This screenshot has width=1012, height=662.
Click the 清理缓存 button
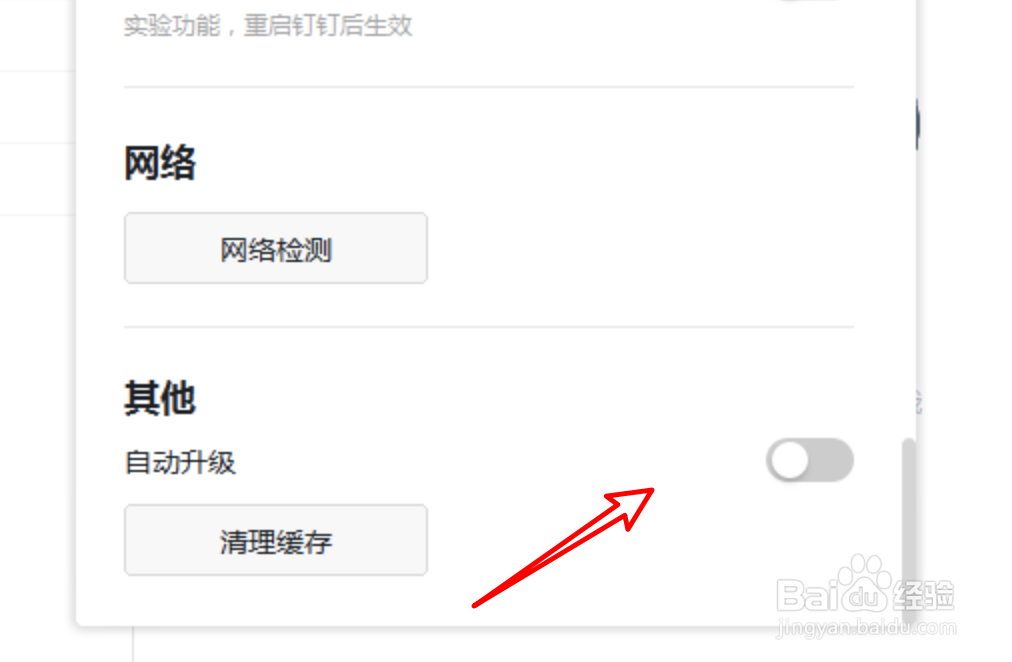coord(276,540)
